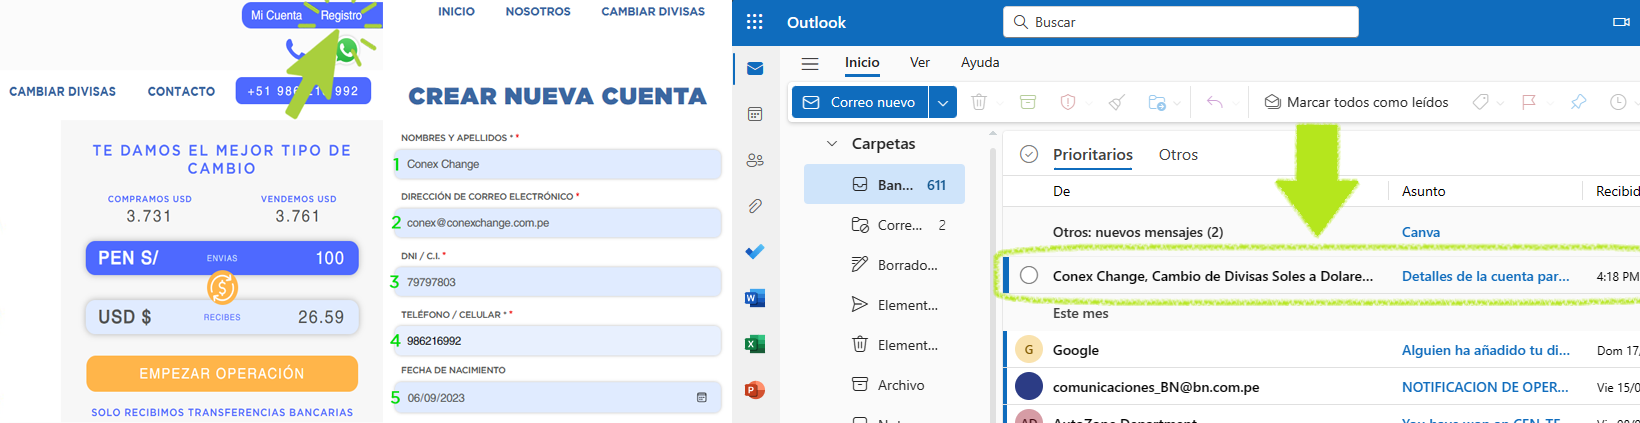Click the select-all messages circle checkbox
This screenshot has width=1640, height=423.
click(x=1029, y=154)
